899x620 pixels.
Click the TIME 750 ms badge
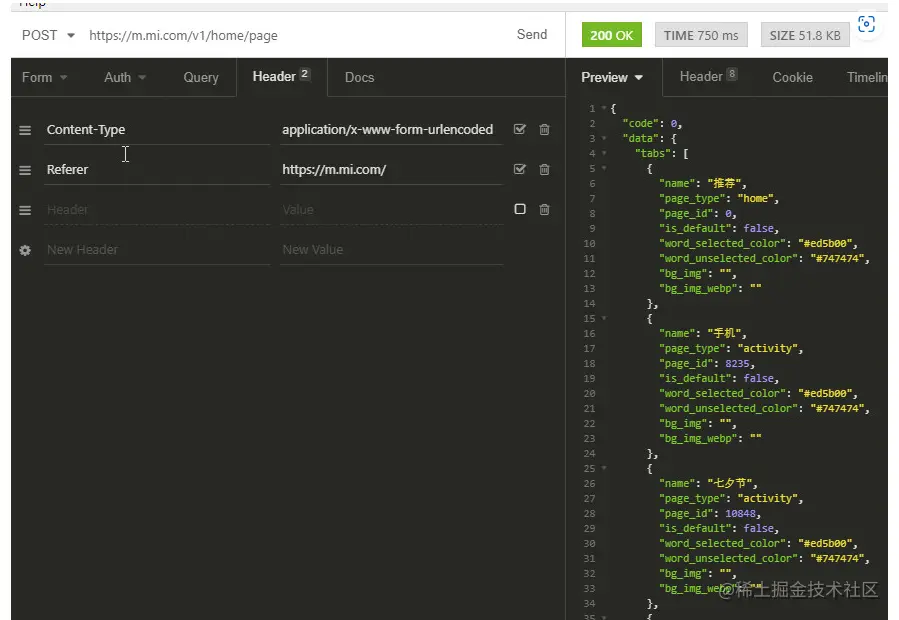coord(701,35)
